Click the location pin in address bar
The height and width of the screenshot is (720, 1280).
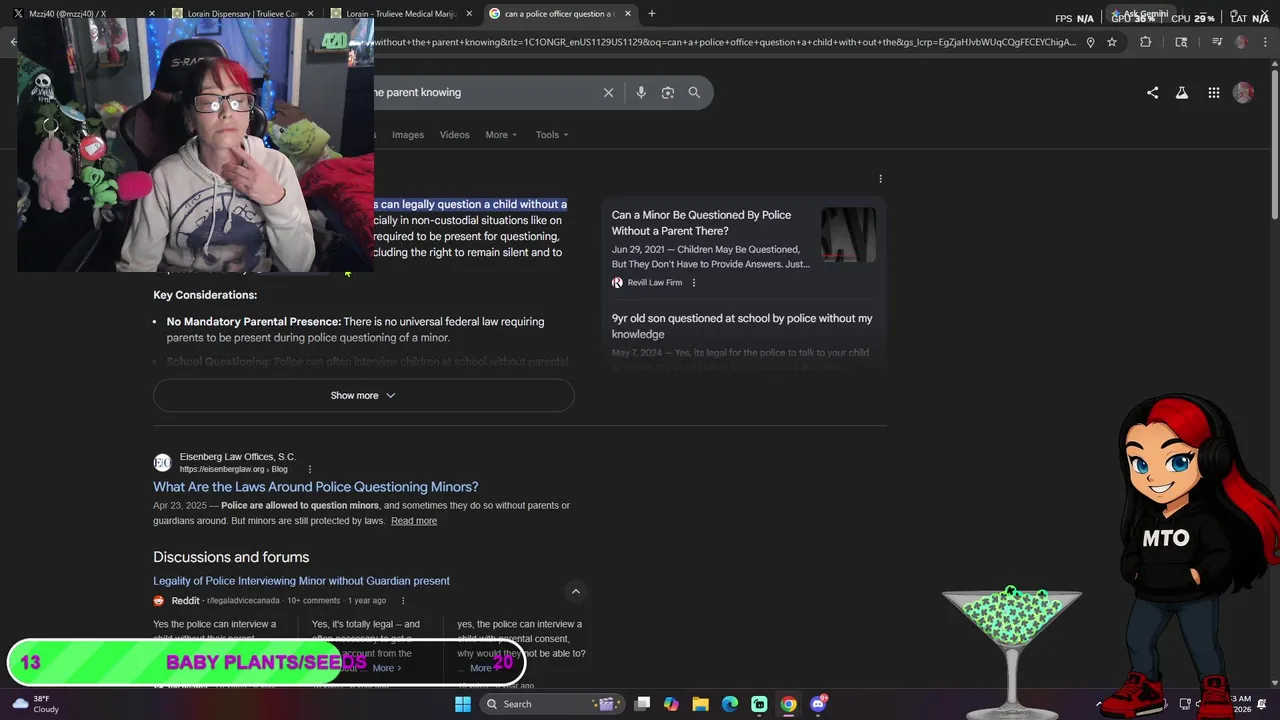(1090, 42)
